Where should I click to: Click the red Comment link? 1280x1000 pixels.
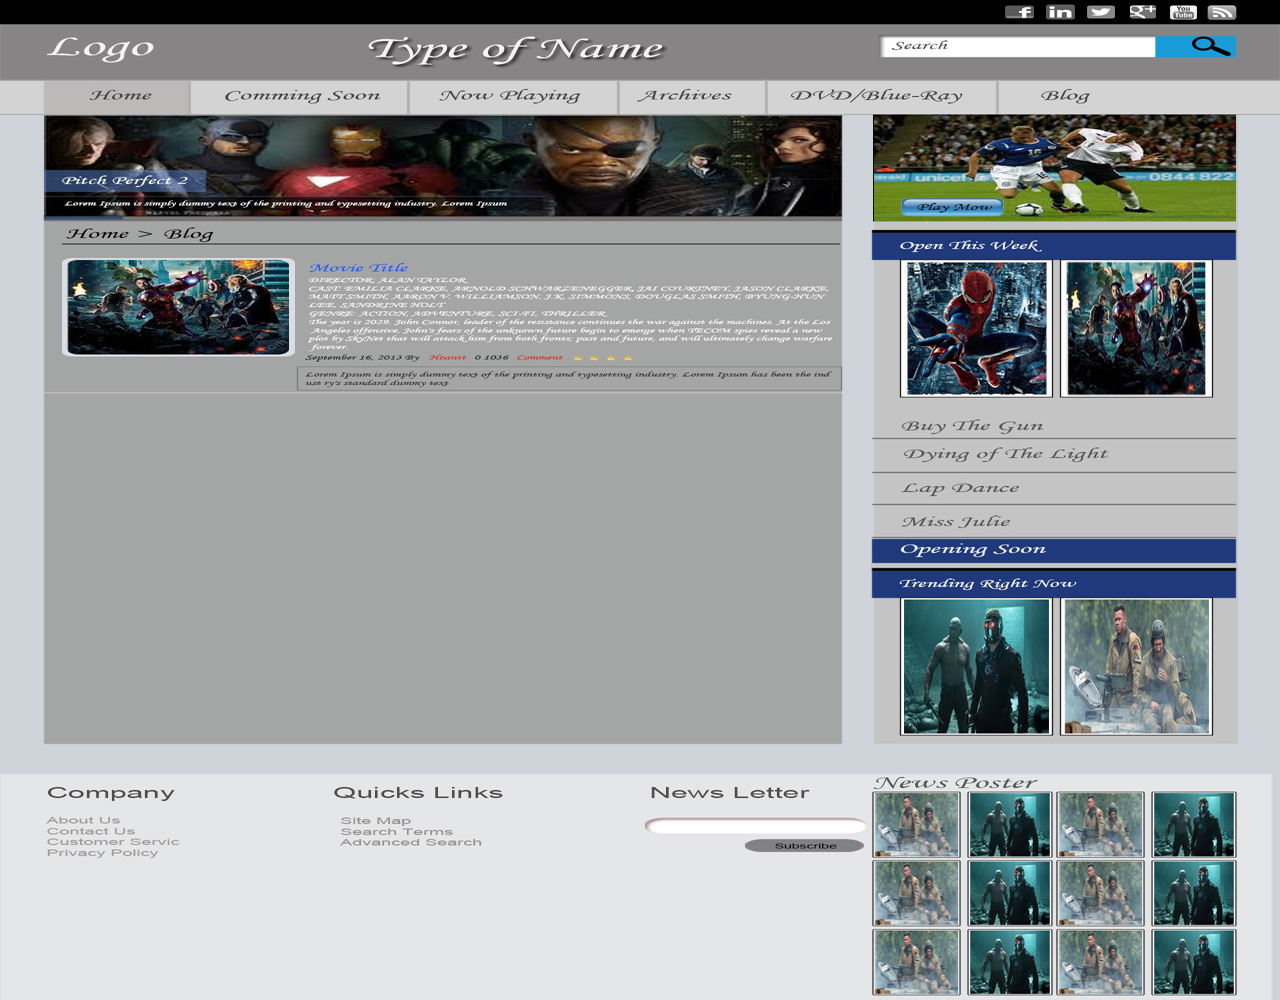(x=539, y=357)
